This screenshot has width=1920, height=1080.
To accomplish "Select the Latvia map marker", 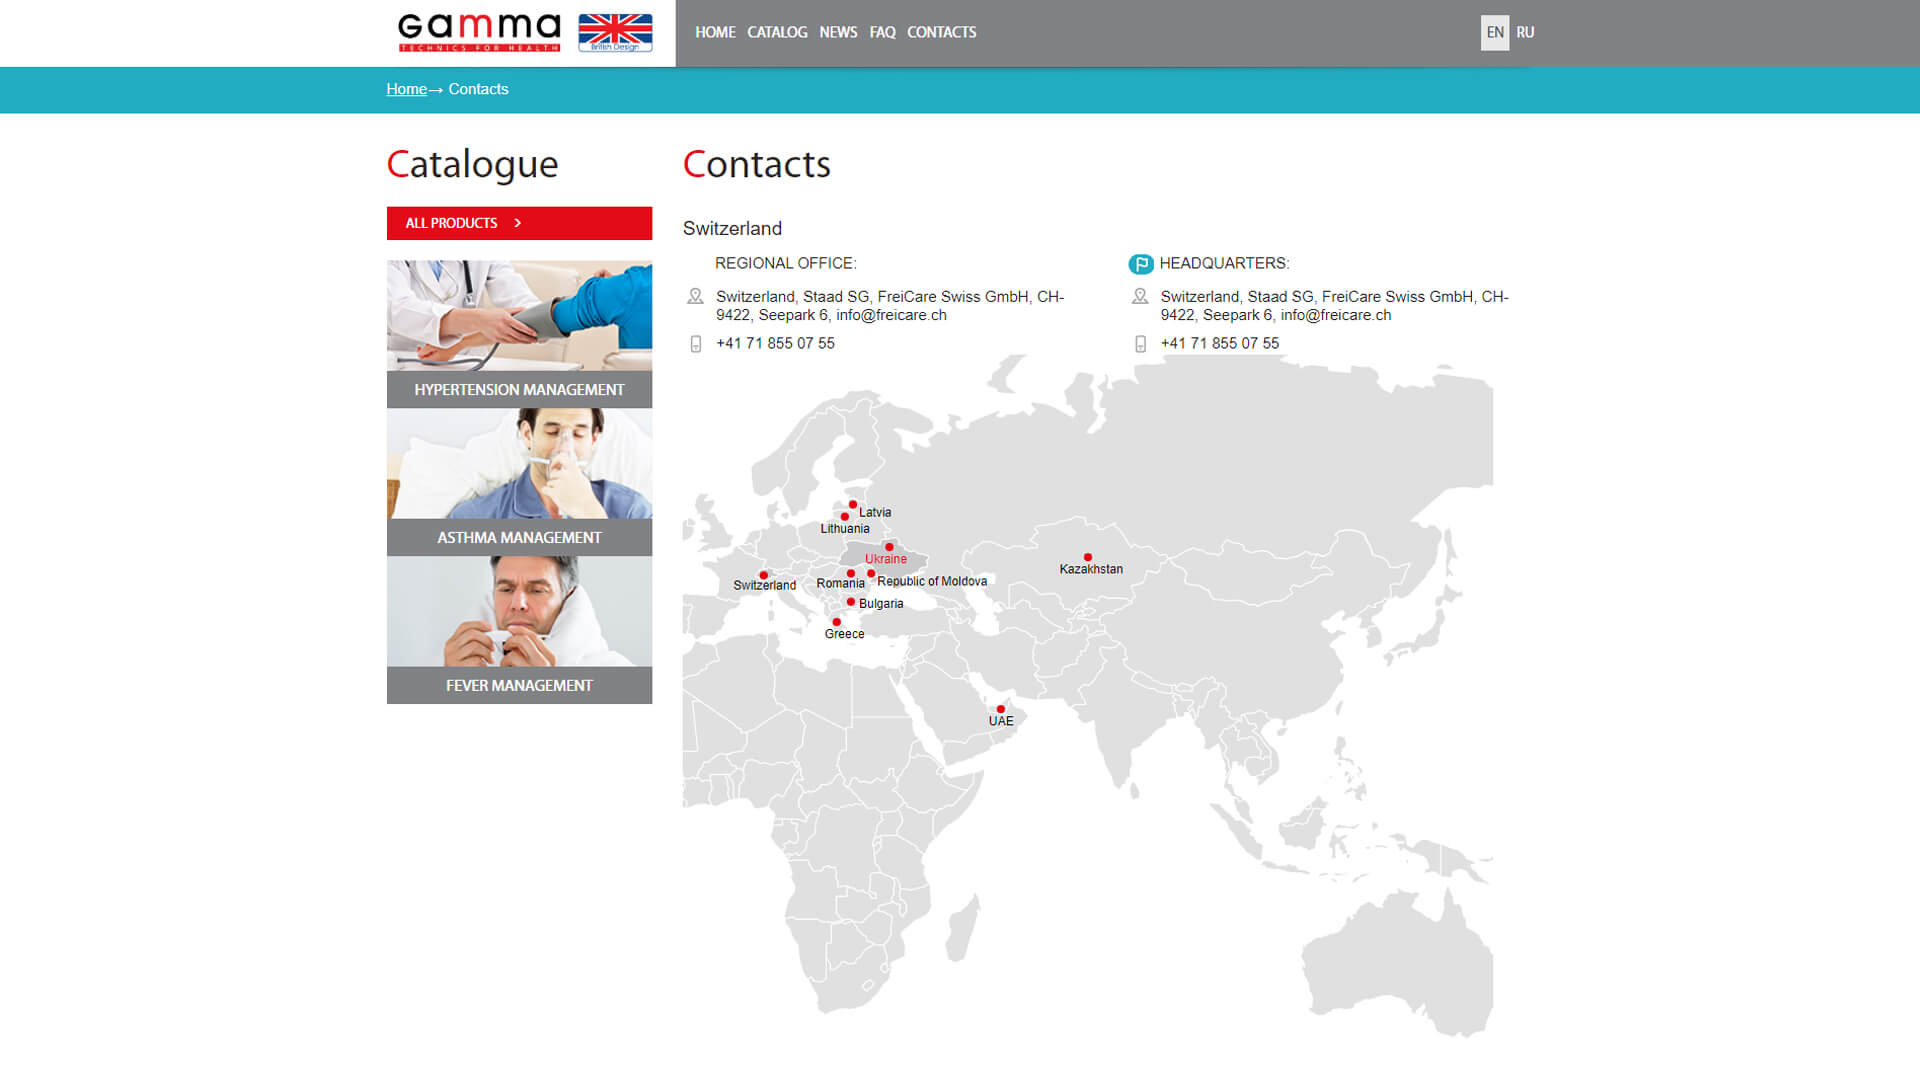I will (853, 505).
